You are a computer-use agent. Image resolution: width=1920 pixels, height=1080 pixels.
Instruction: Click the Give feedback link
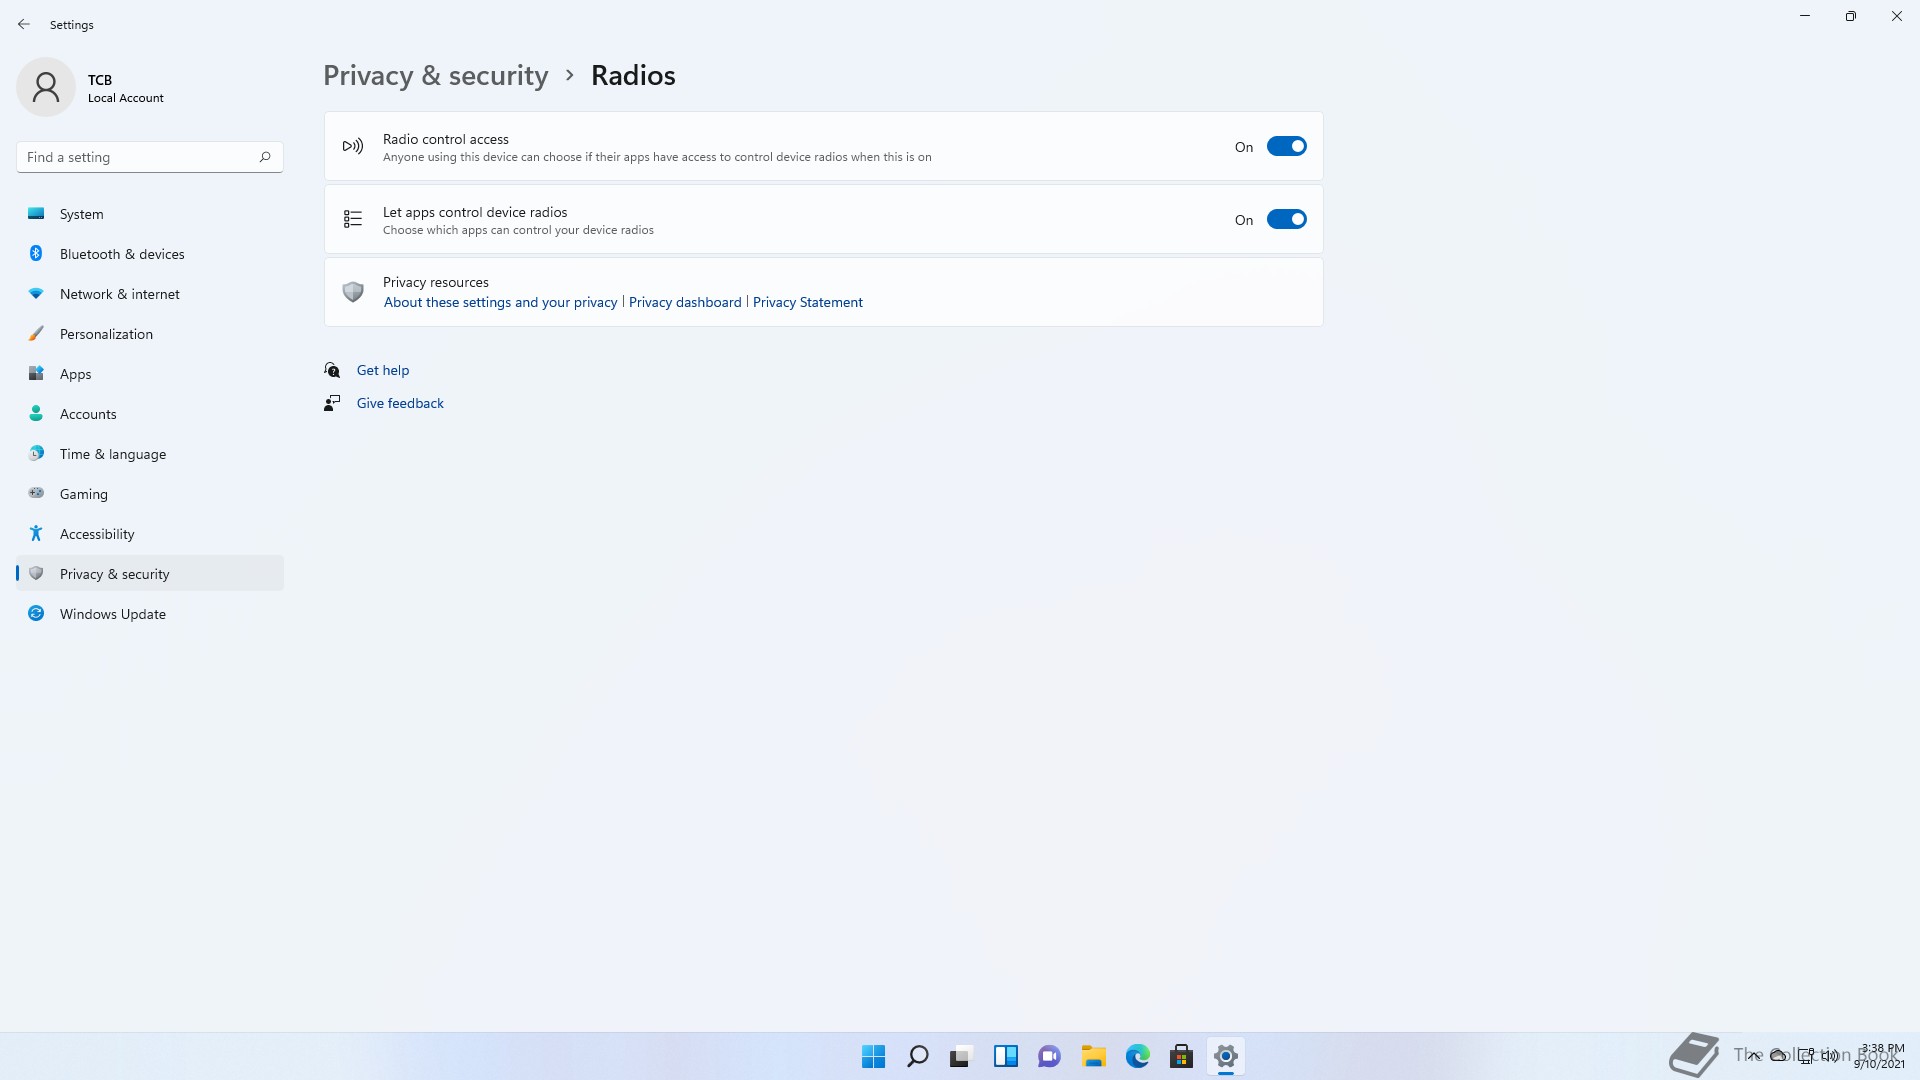(400, 403)
